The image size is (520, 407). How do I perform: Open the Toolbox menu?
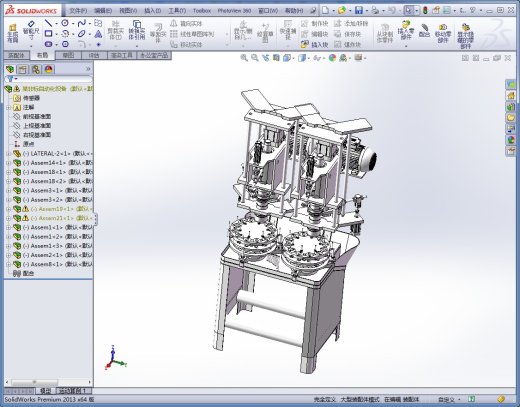(x=202, y=11)
